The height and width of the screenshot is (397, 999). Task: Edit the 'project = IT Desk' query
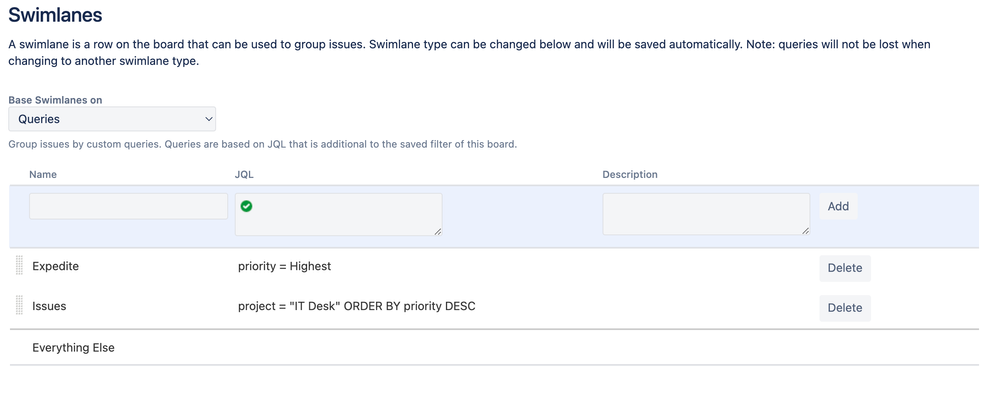point(357,306)
